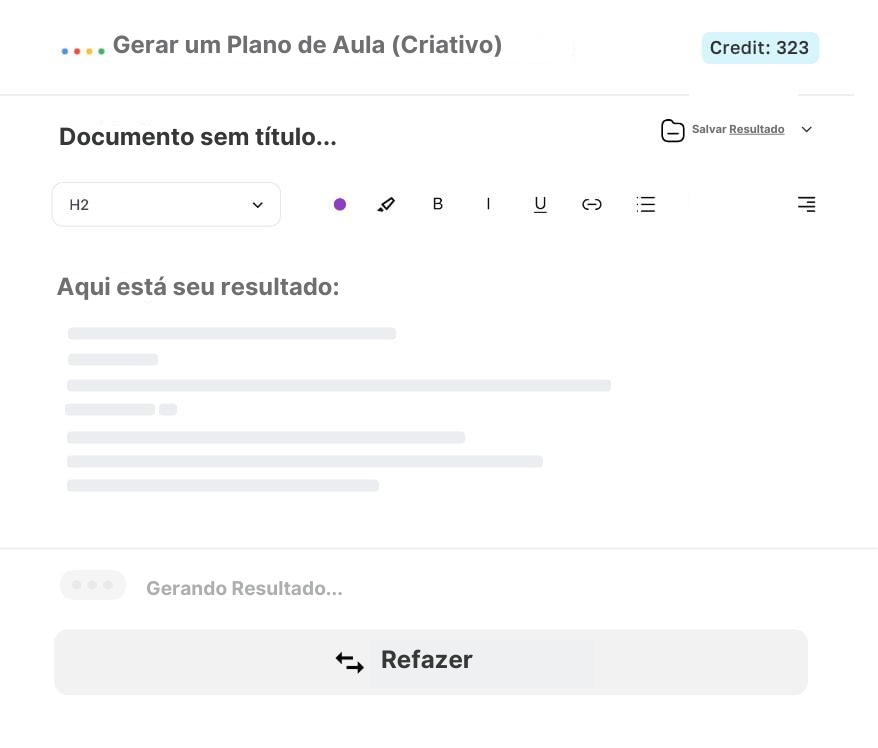Apply purple text color swatch
The width and height of the screenshot is (878, 748).
pyautogui.click(x=340, y=204)
